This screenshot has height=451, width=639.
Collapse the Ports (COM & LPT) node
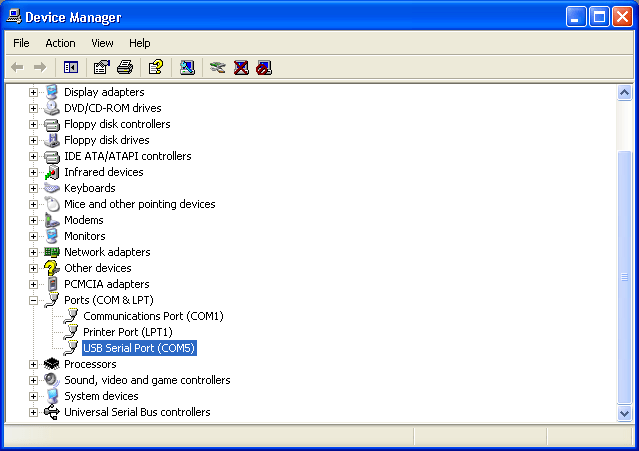(33, 301)
